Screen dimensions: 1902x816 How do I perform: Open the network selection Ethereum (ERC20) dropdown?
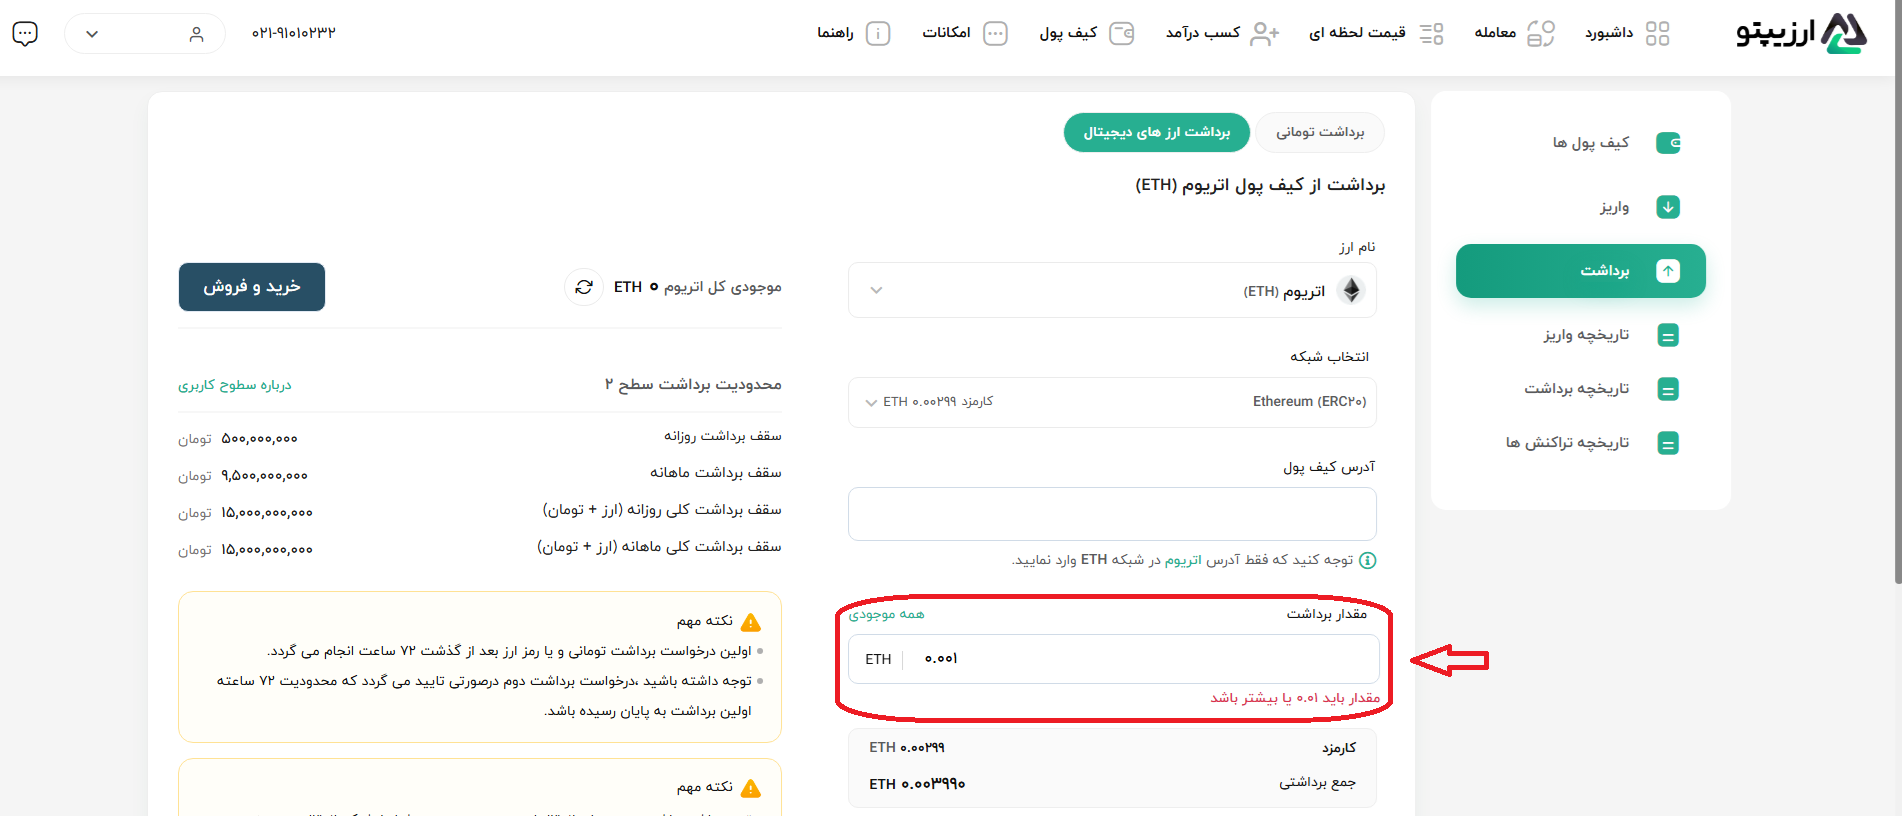pos(1112,402)
